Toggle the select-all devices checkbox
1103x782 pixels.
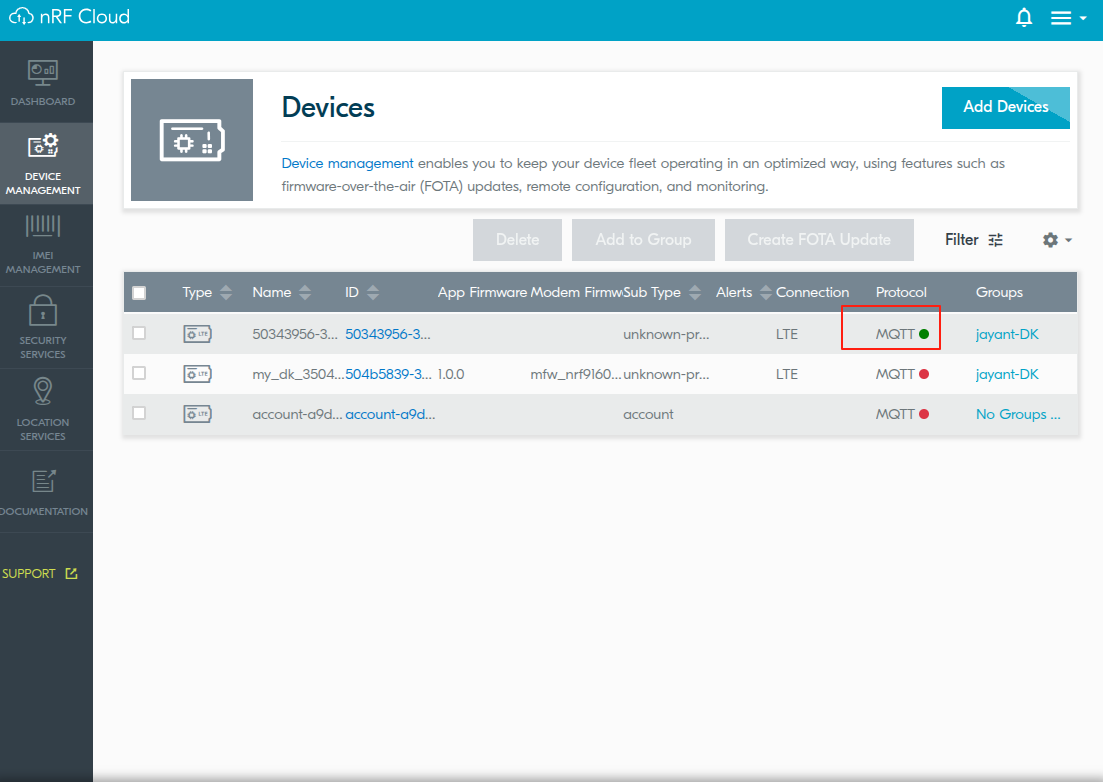click(x=139, y=293)
